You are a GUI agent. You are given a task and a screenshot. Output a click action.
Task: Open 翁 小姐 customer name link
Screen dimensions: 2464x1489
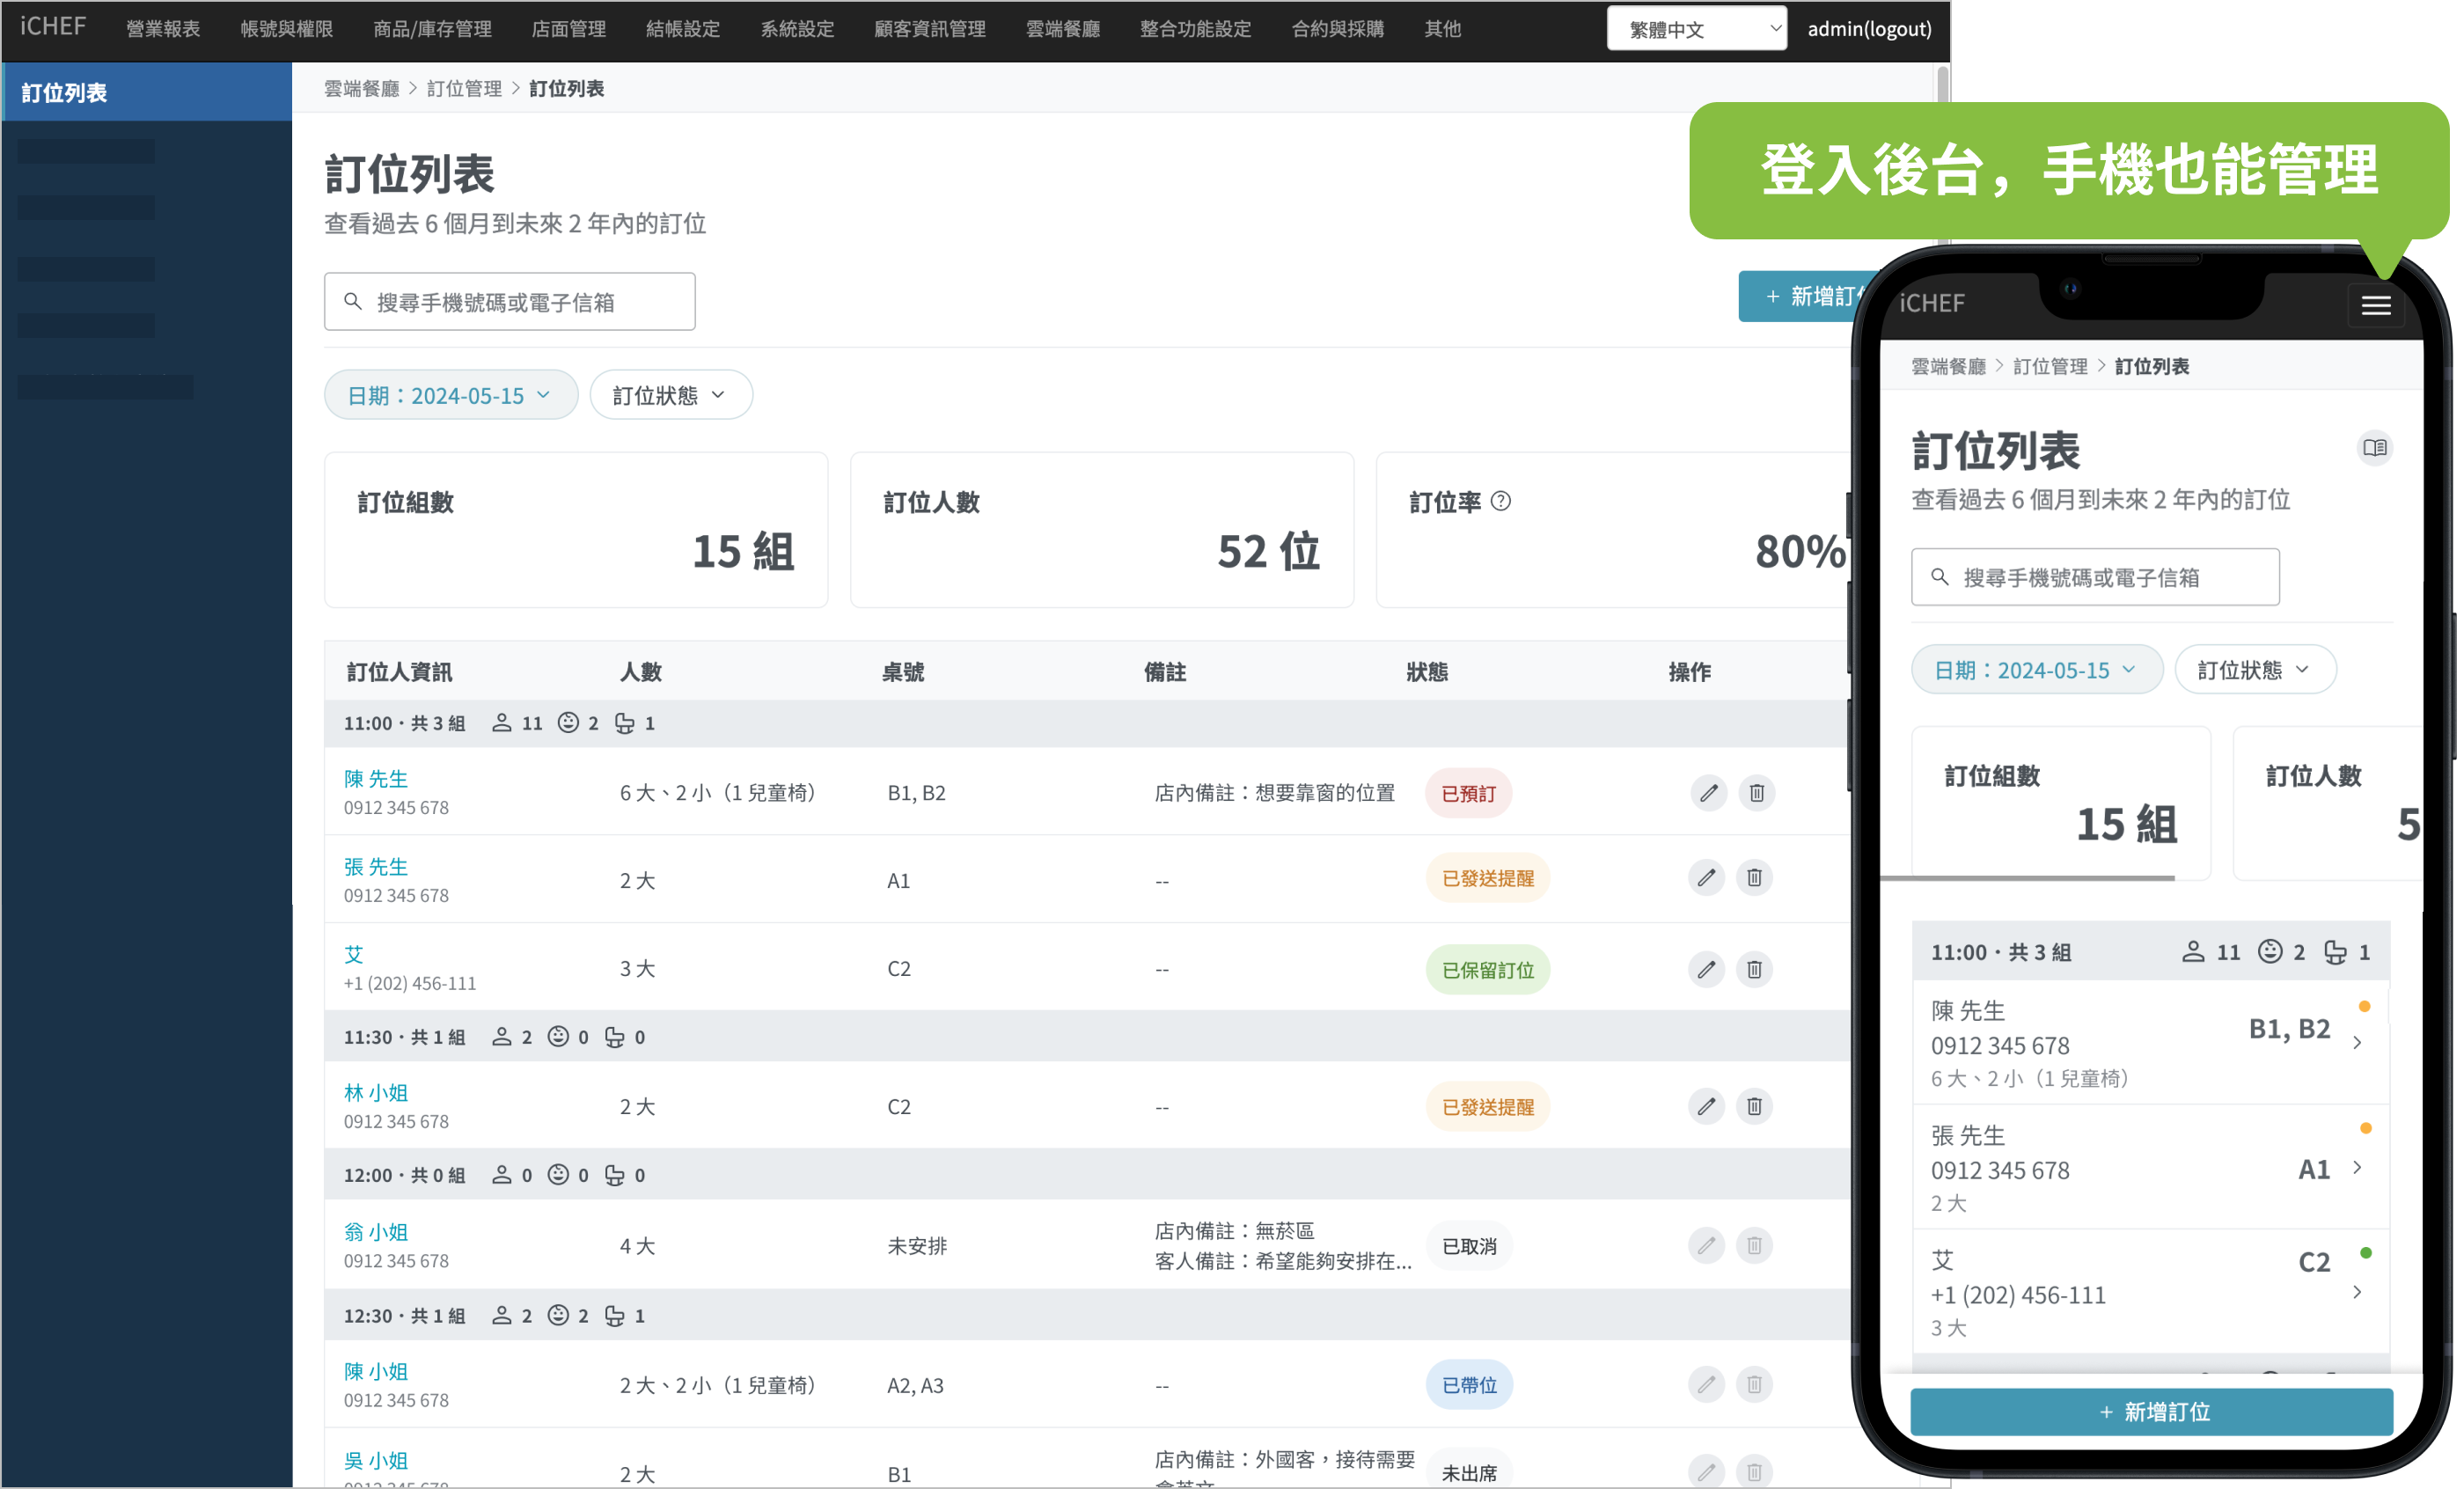point(376,1231)
